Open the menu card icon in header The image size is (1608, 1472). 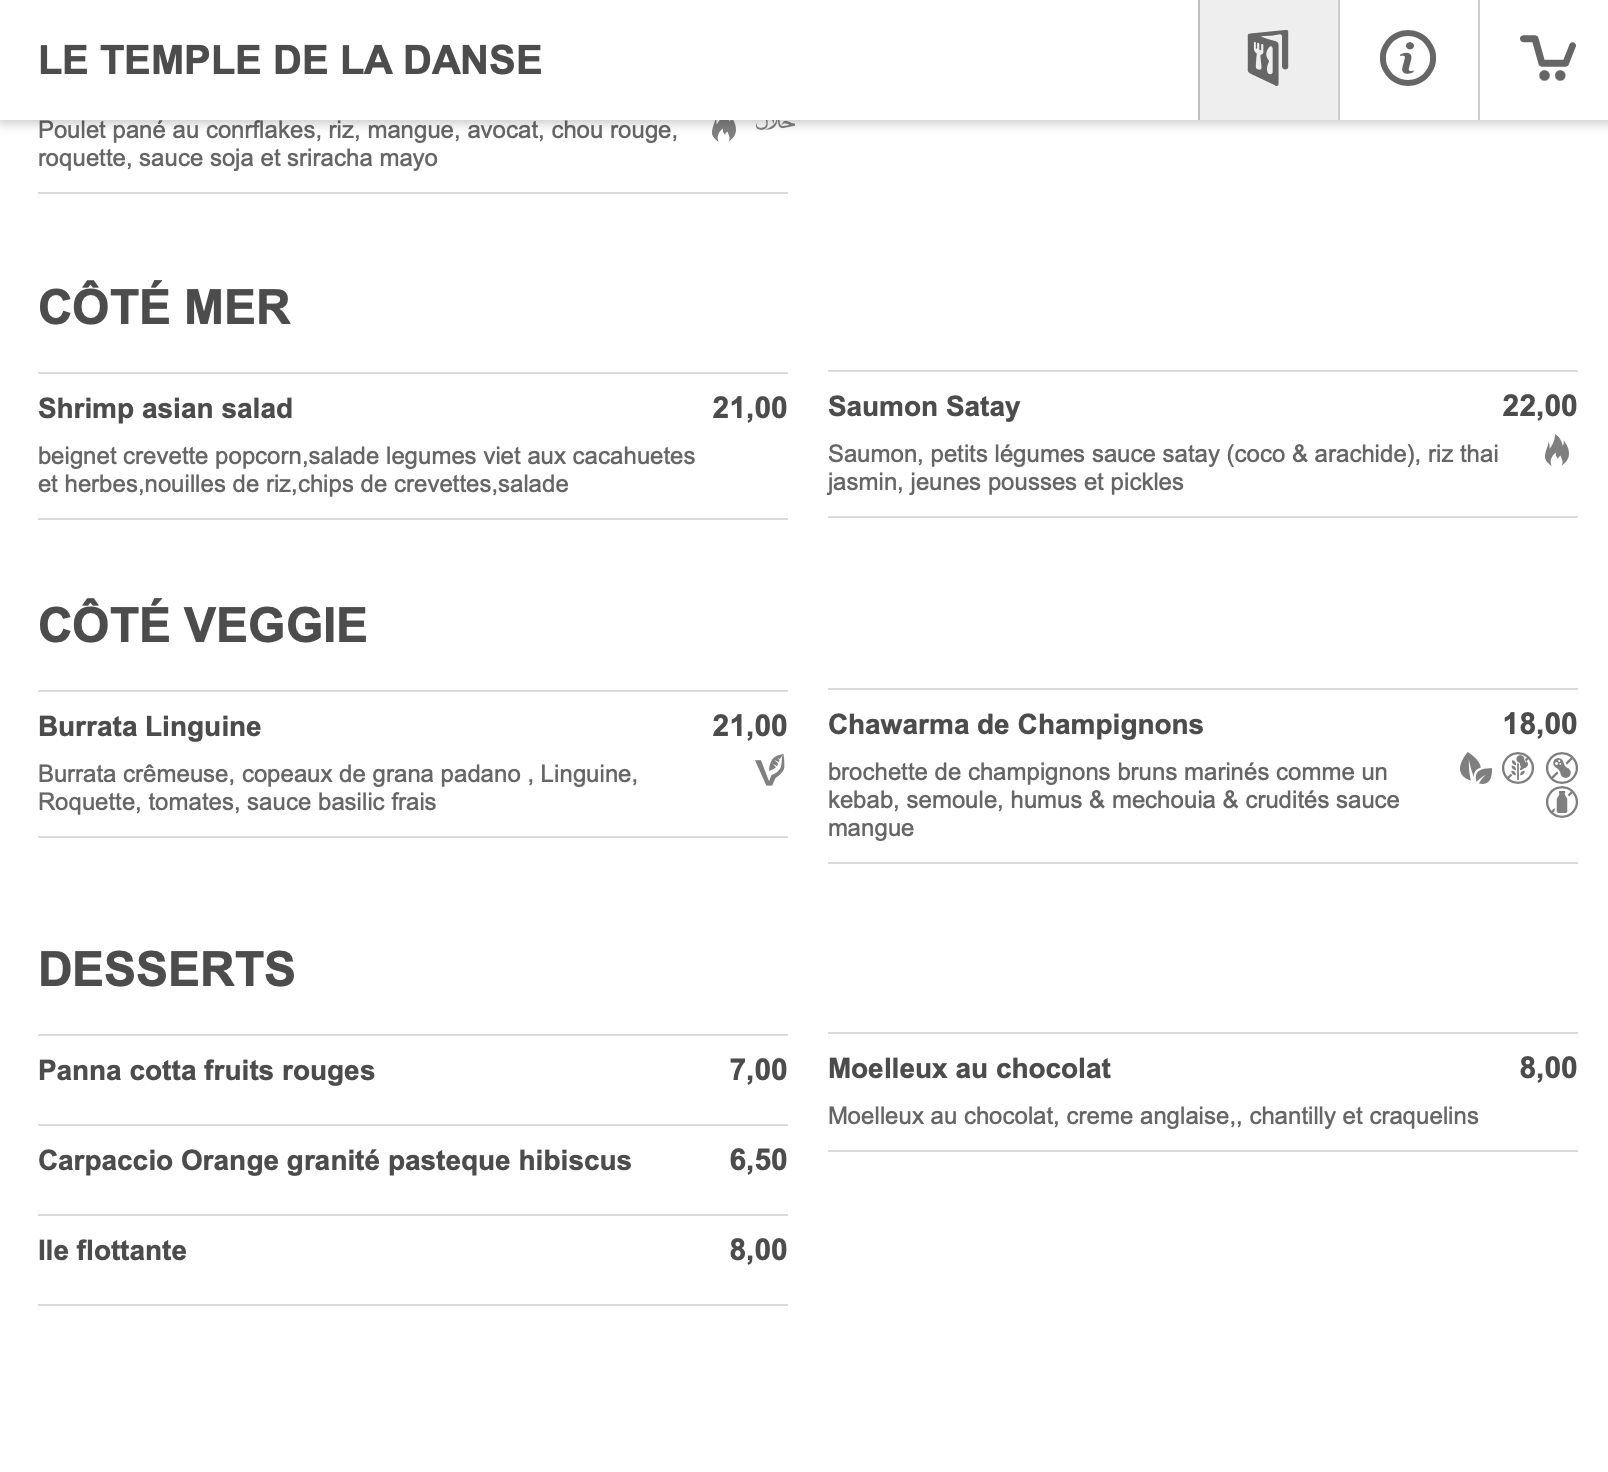(1268, 59)
